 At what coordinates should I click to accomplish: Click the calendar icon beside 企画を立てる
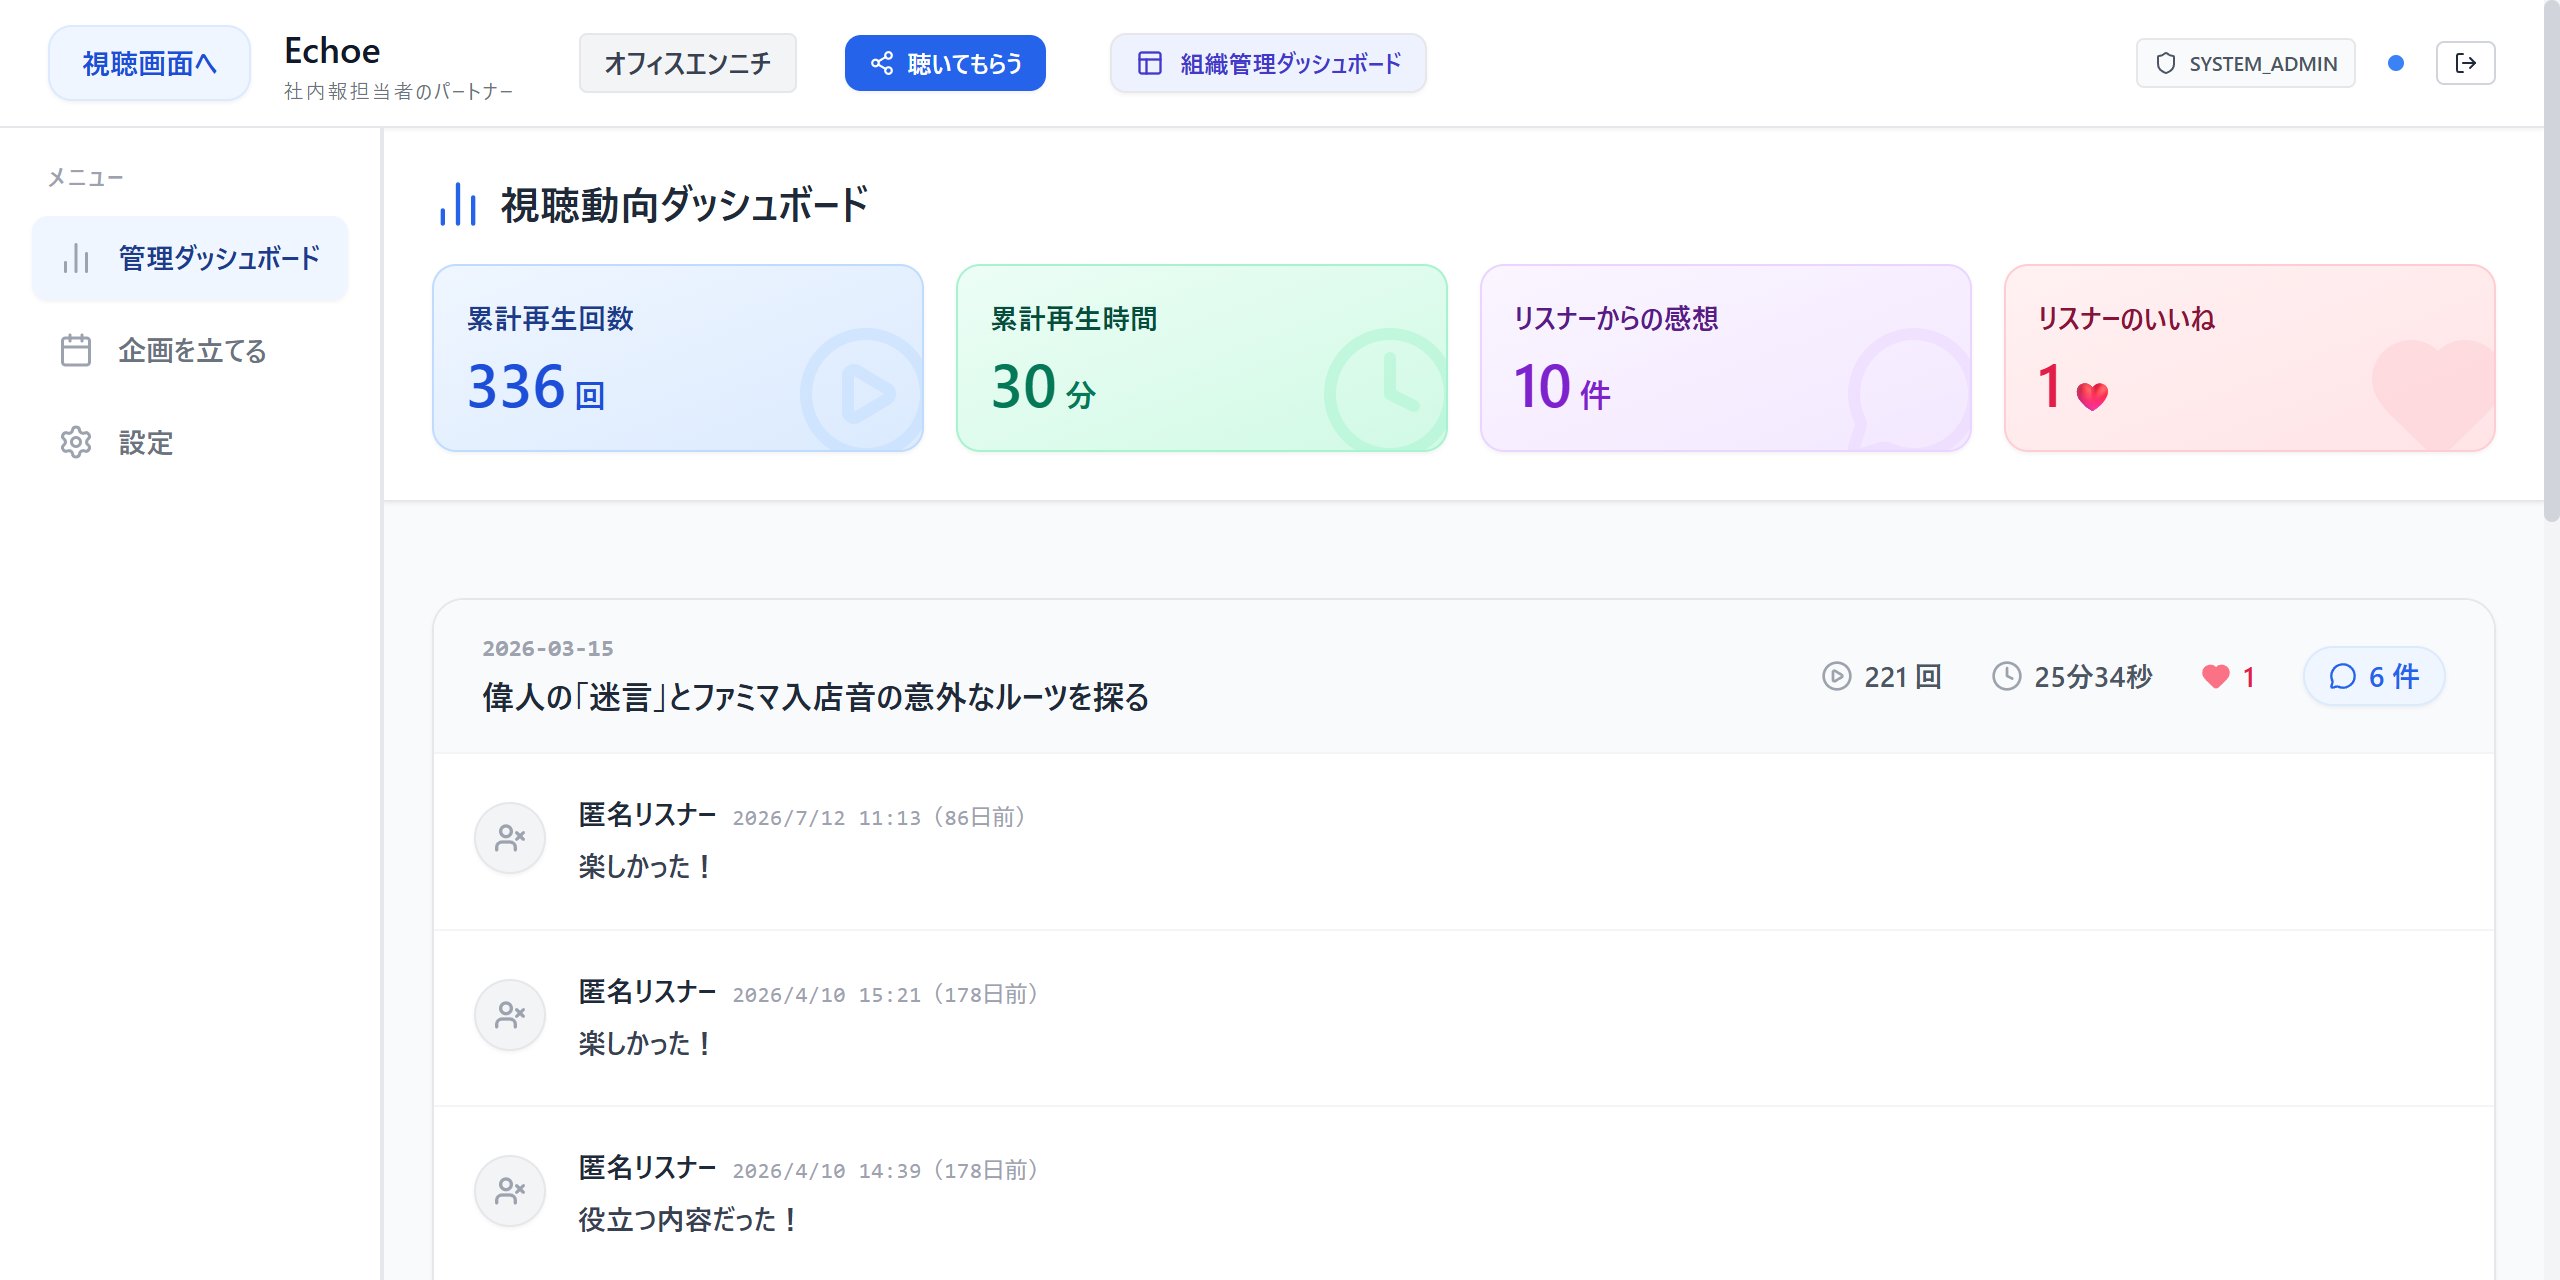[76, 350]
